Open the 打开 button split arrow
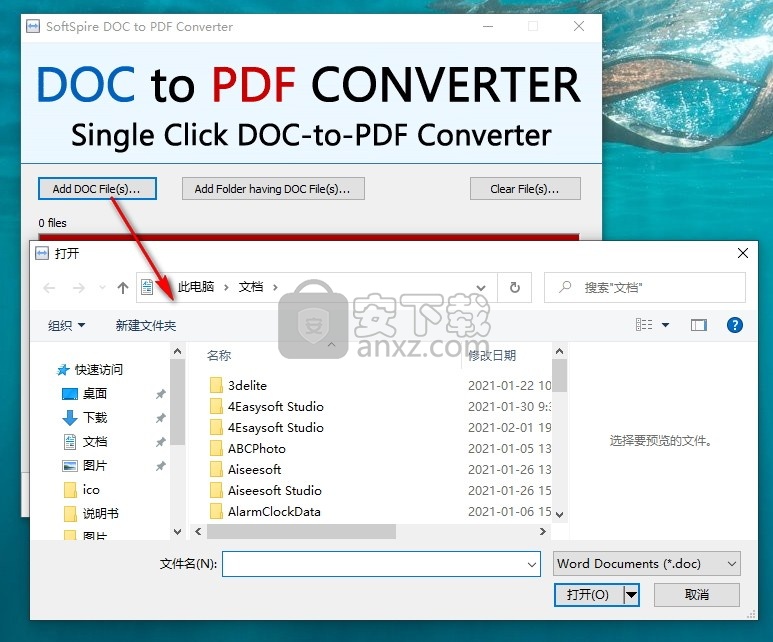Screen dimensions: 773x642 pyautogui.click(x=632, y=595)
